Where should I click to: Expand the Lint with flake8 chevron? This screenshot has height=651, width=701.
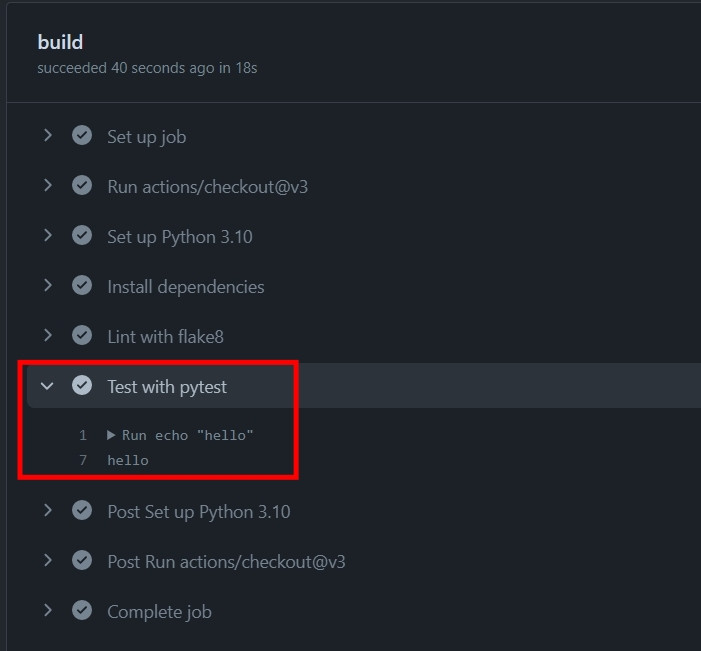47,336
